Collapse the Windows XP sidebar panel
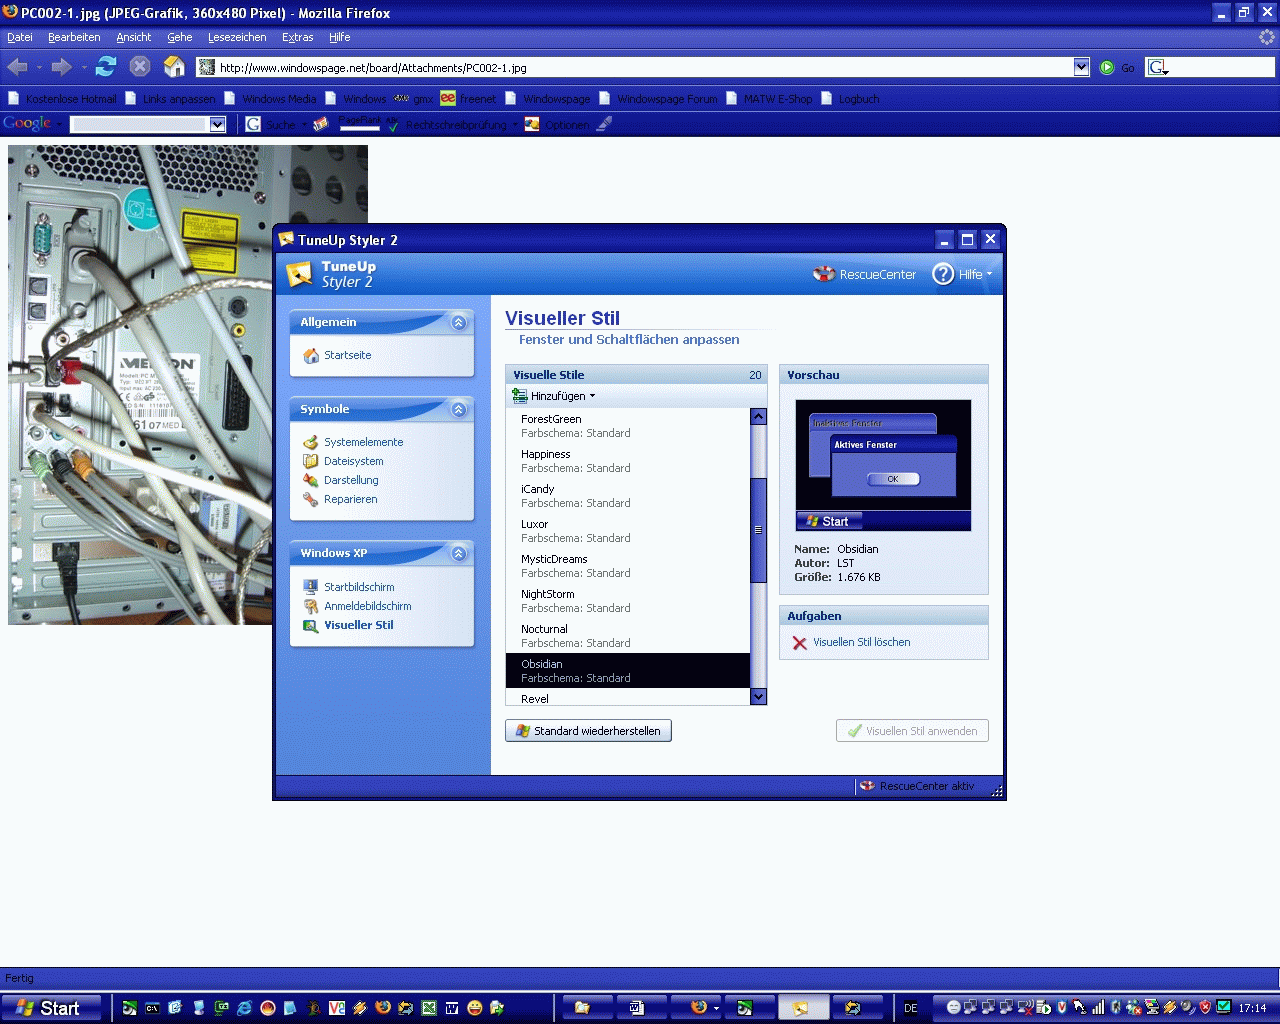The width and height of the screenshot is (1280, 1024). click(x=459, y=553)
